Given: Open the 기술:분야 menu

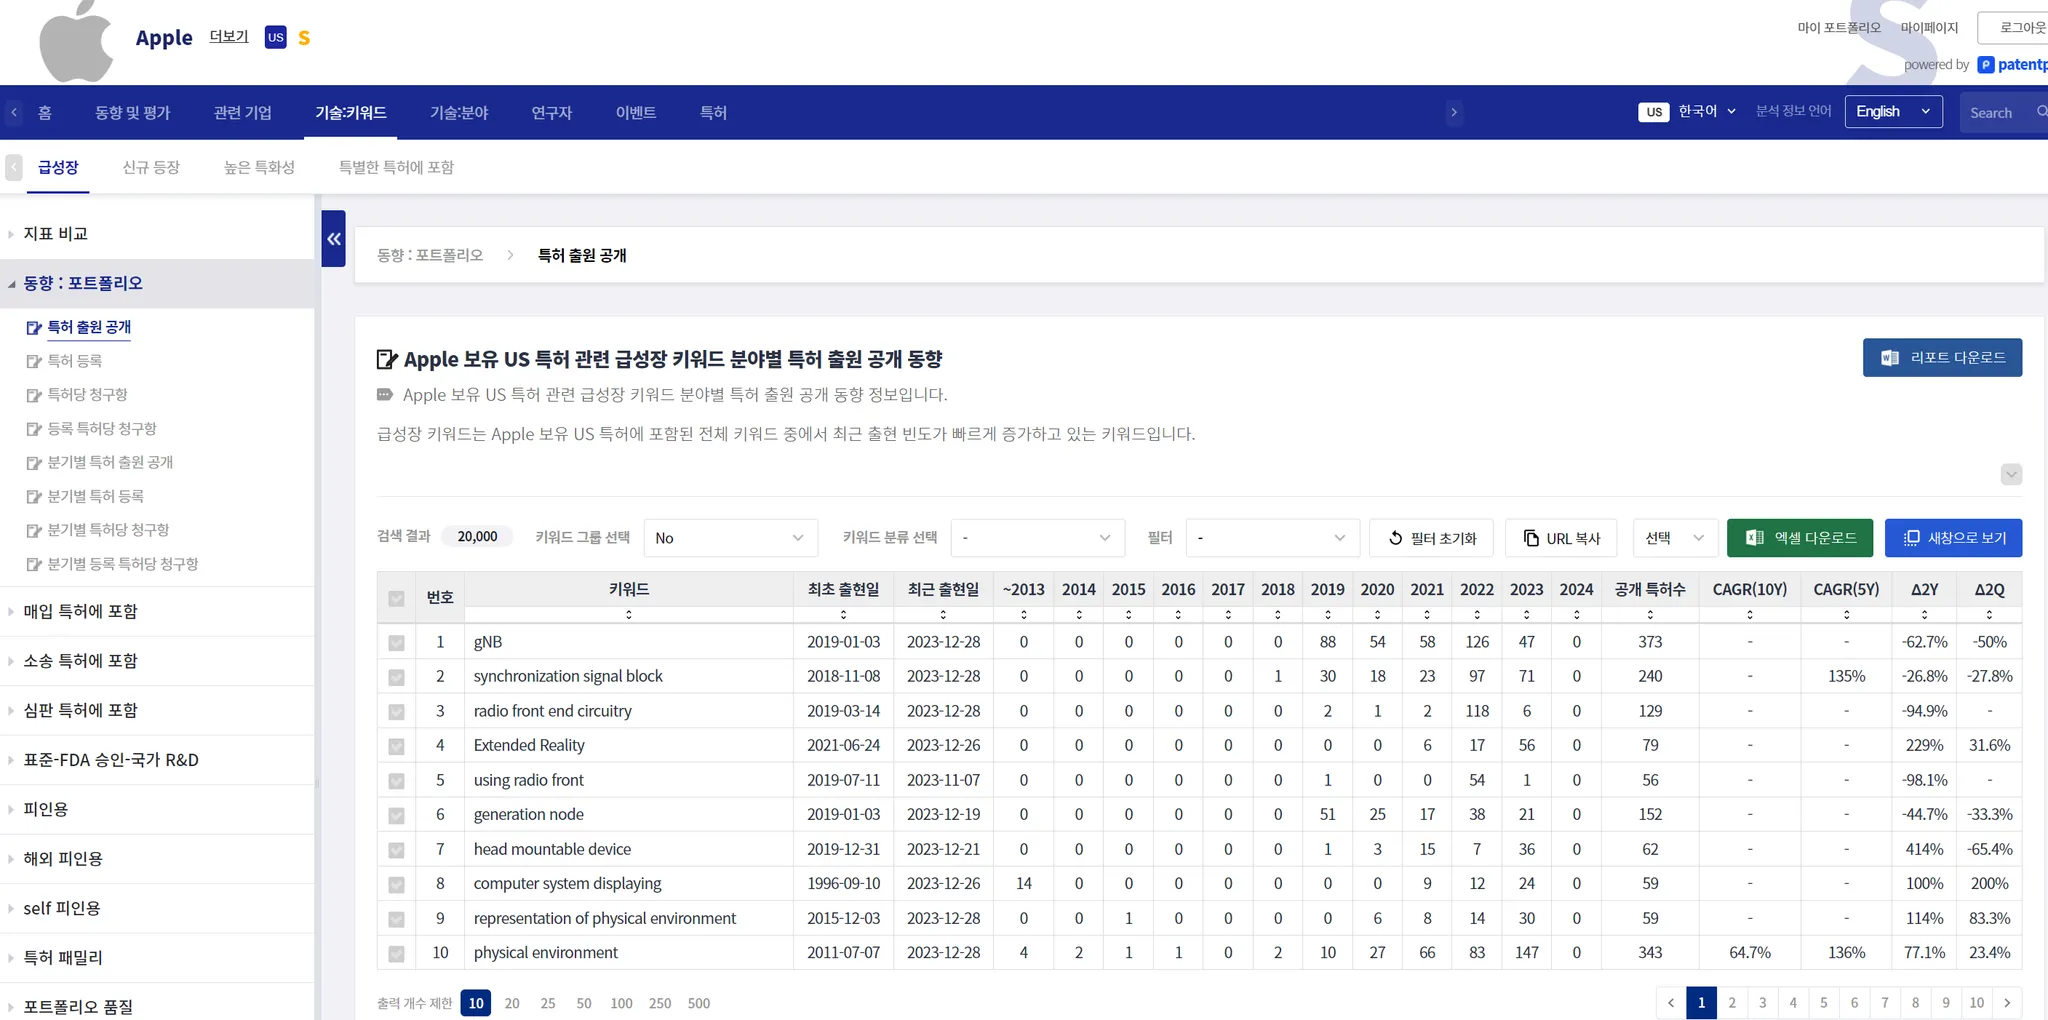Looking at the screenshot, I should pyautogui.click(x=459, y=112).
